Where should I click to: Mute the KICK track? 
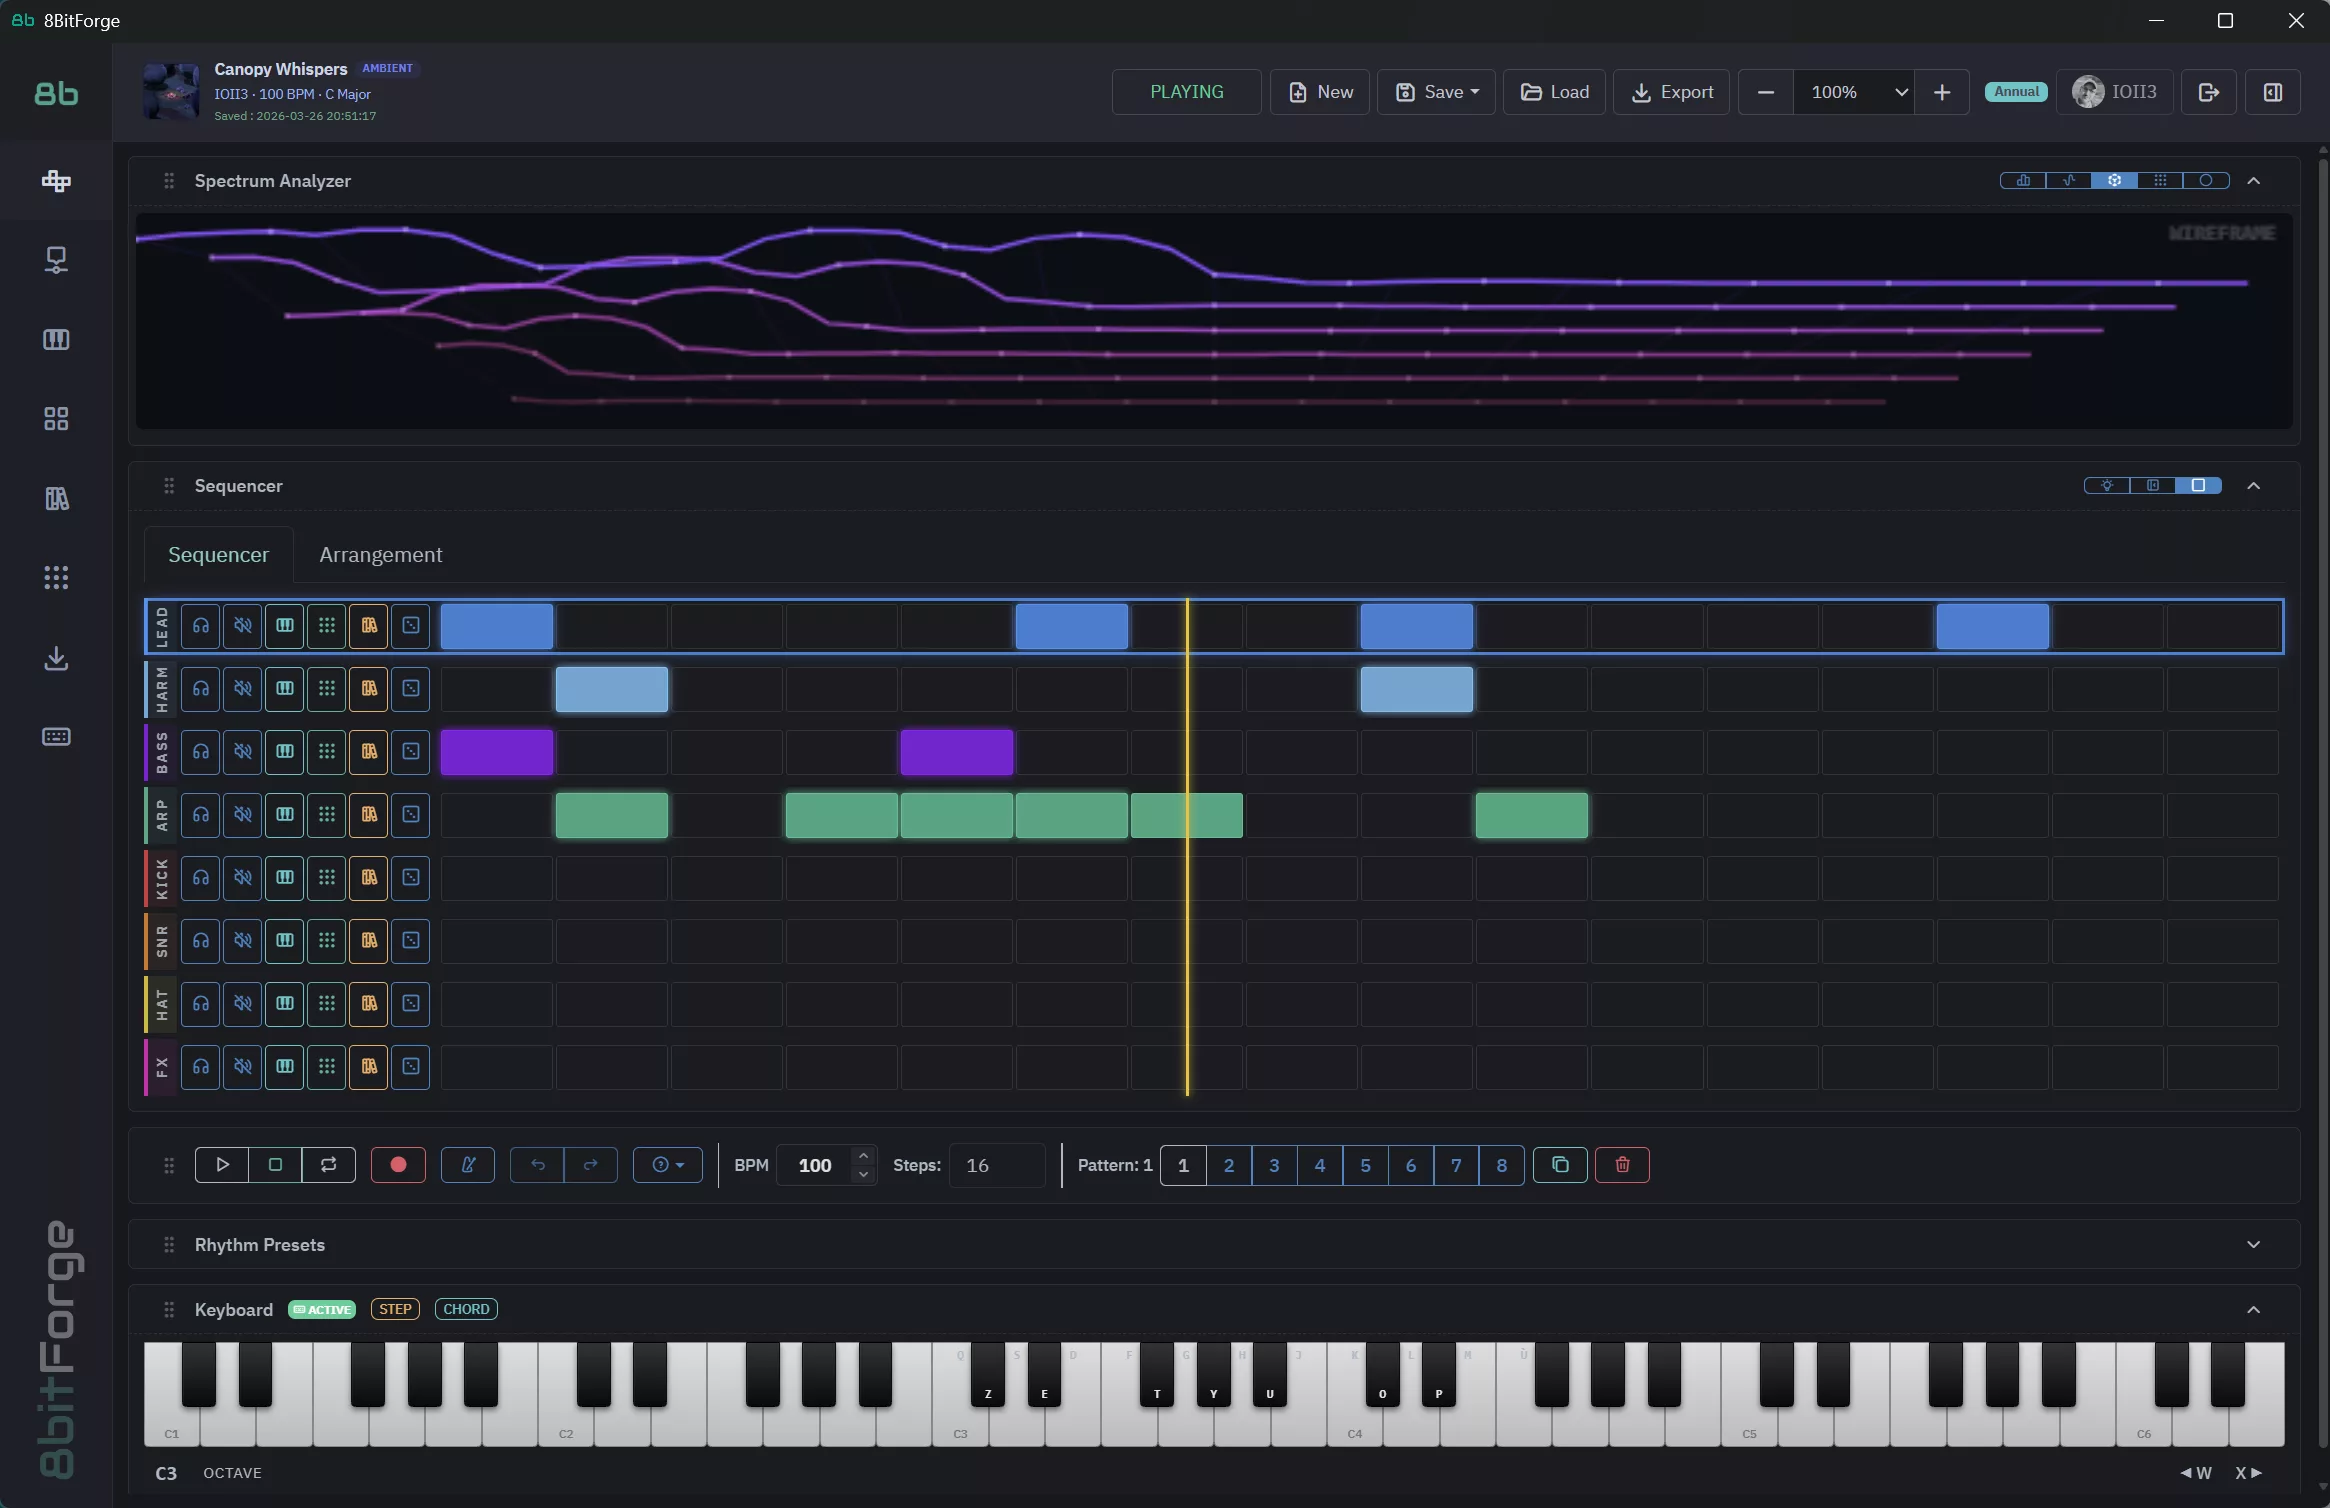(x=243, y=877)
